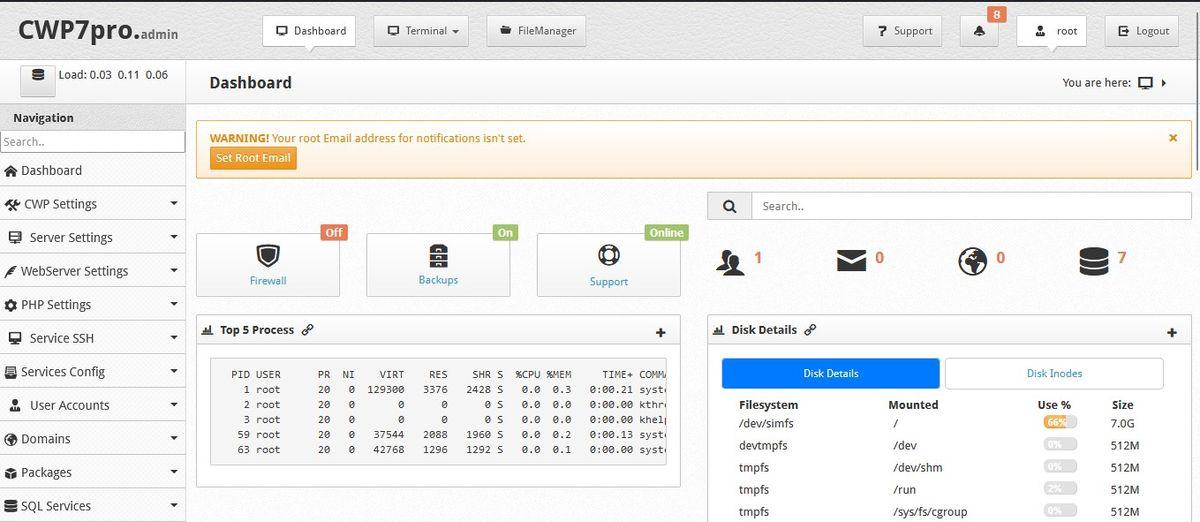Click the domains globe count icon

973,261
